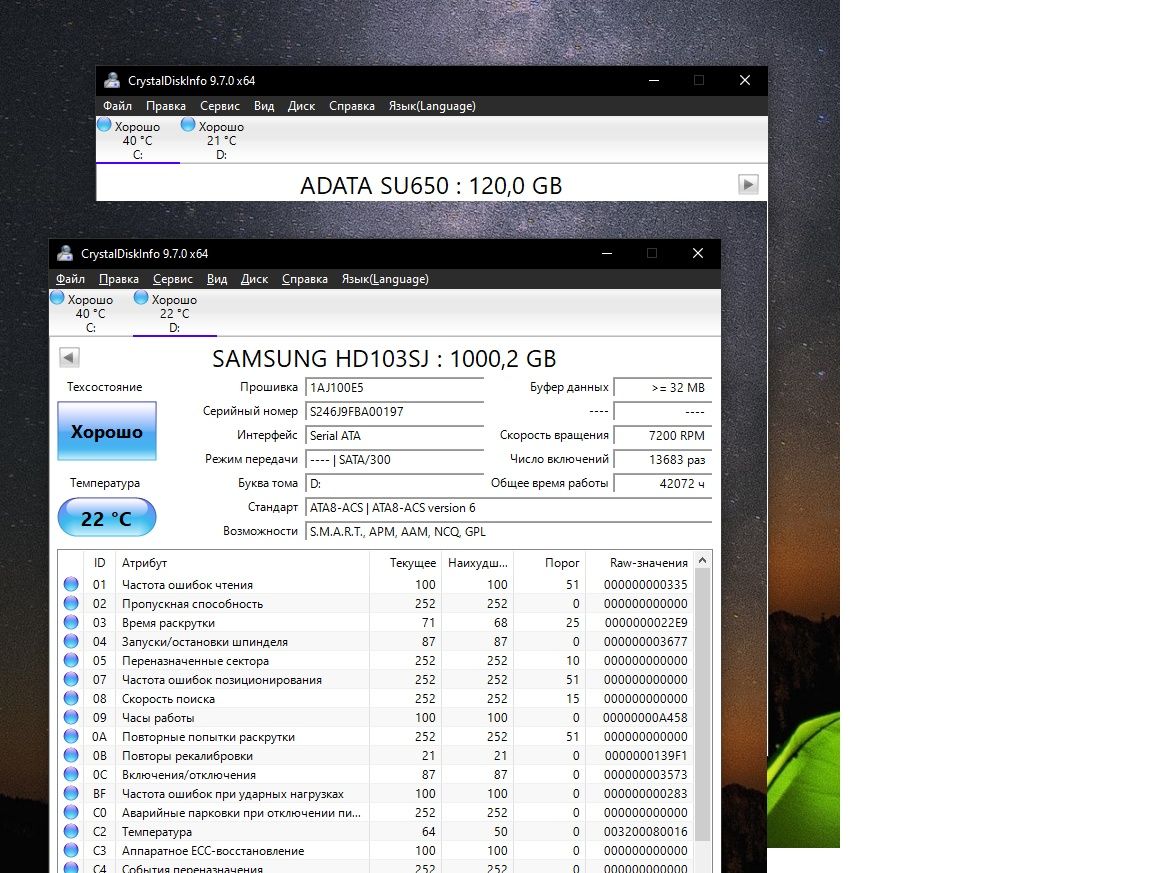Click status icon for attribute 0C
This screenshot has height=873, width=1152.
click(71, 775)
